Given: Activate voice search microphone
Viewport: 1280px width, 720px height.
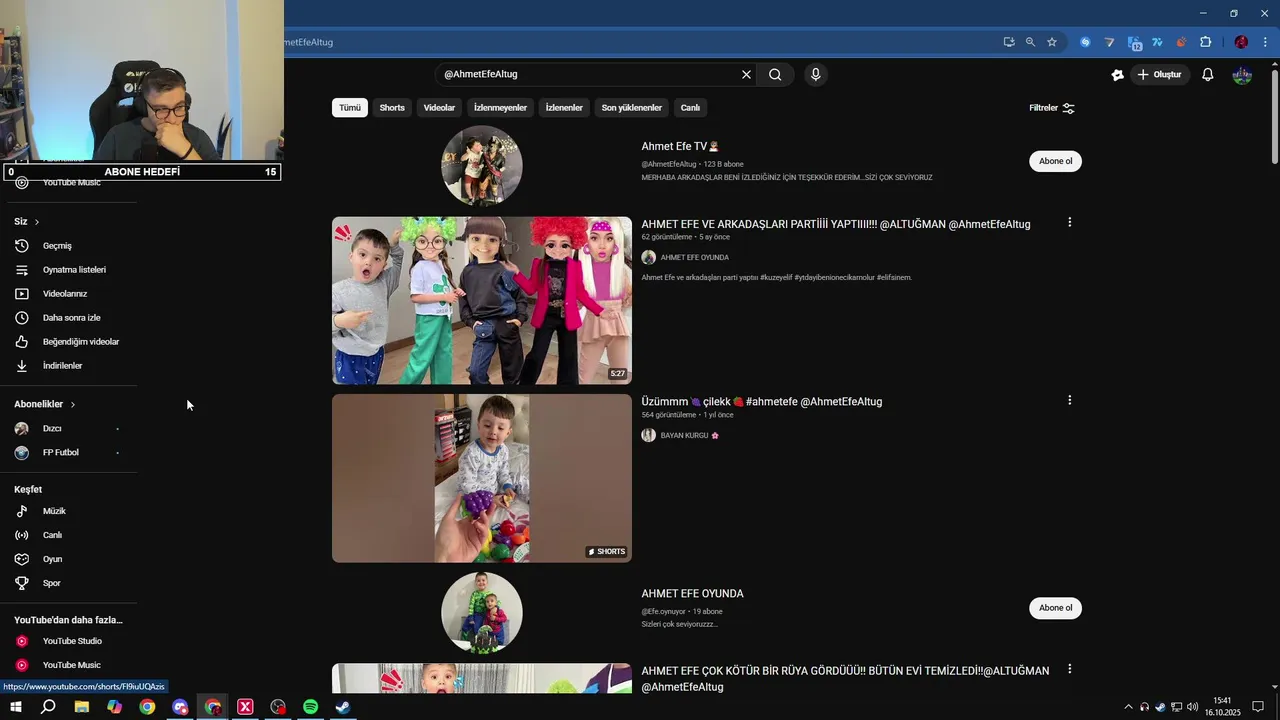Looking at the screenshot, I should tap(816, 74).
